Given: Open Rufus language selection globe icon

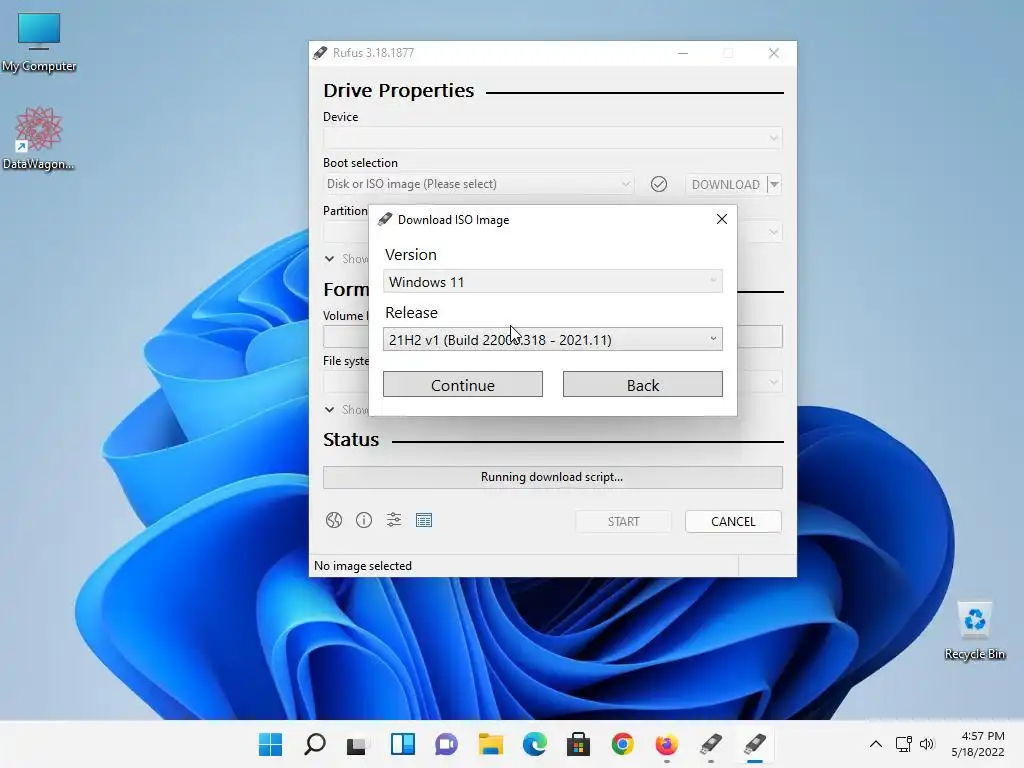Looking at the screenshot, I should (x=334, y=520).
